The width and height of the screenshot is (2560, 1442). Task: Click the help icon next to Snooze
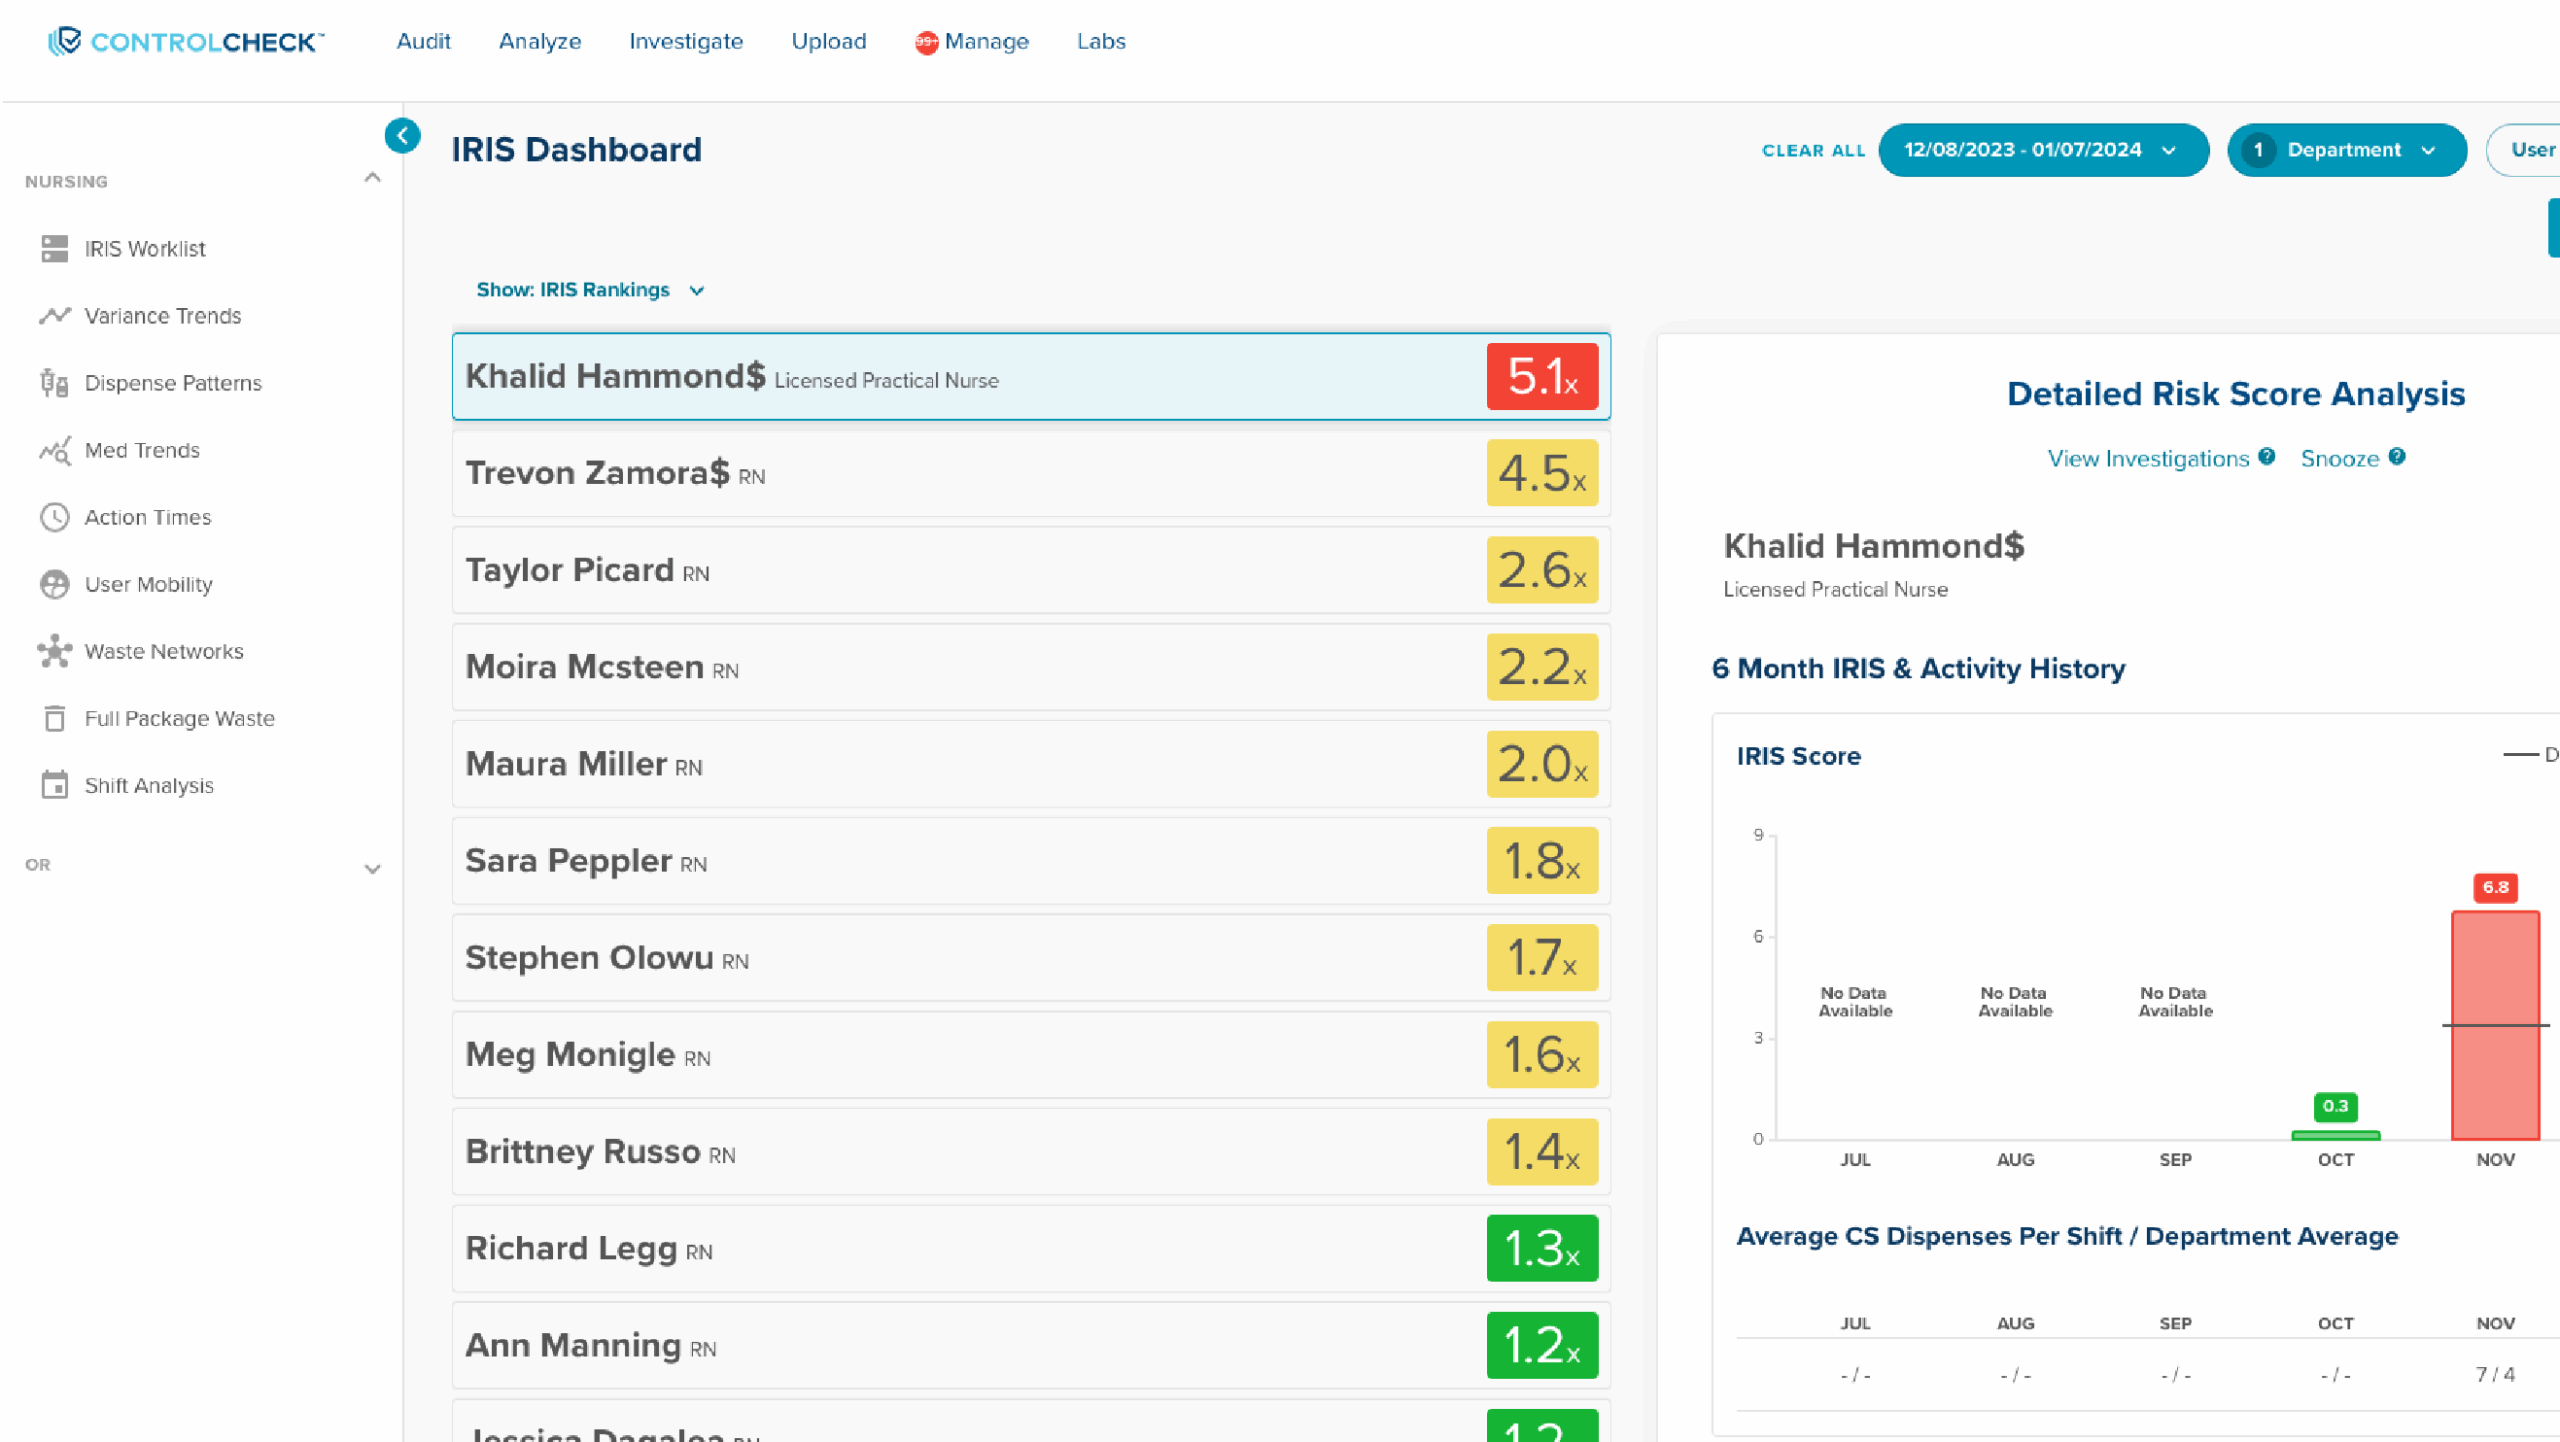(2397, 457)
